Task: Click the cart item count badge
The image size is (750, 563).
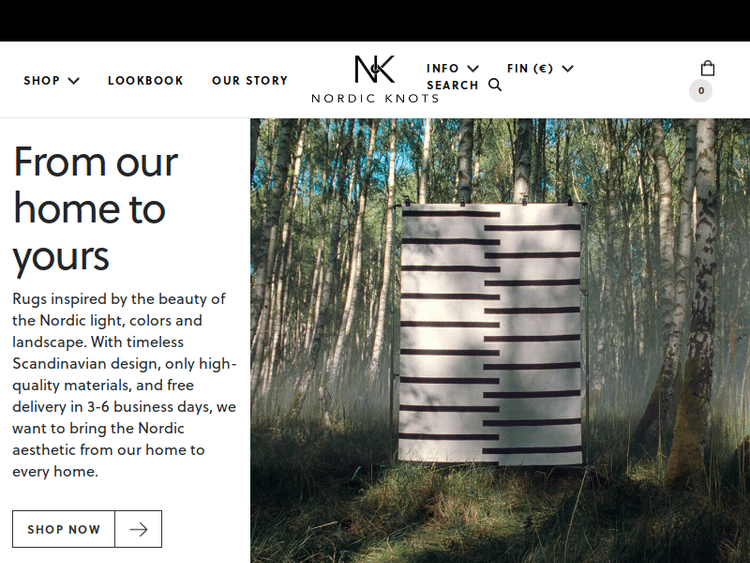Action: pyautogui.click(x=701, y=90)
